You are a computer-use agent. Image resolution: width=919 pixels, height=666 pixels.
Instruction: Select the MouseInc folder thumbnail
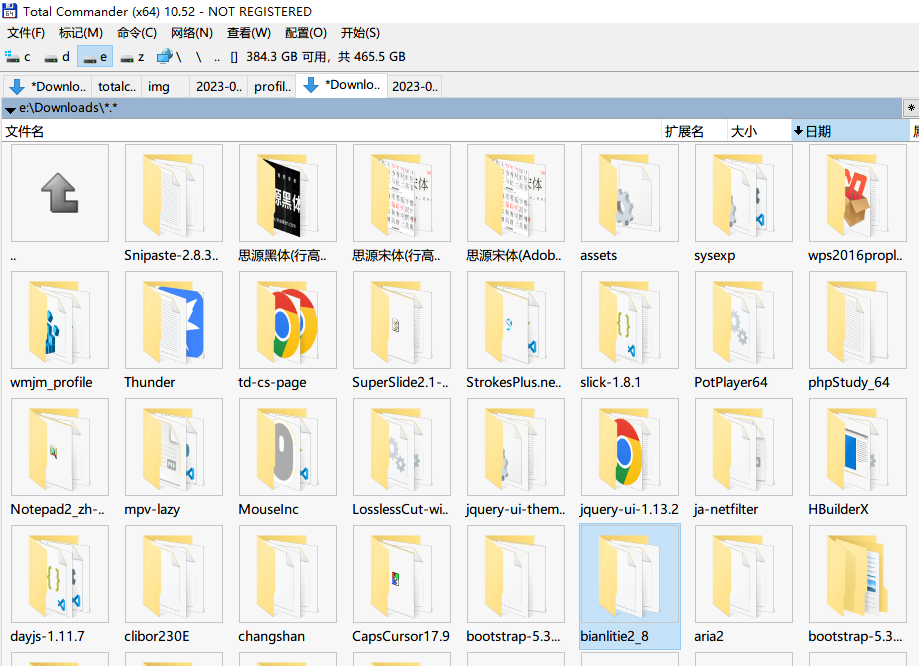coord(288,447)
